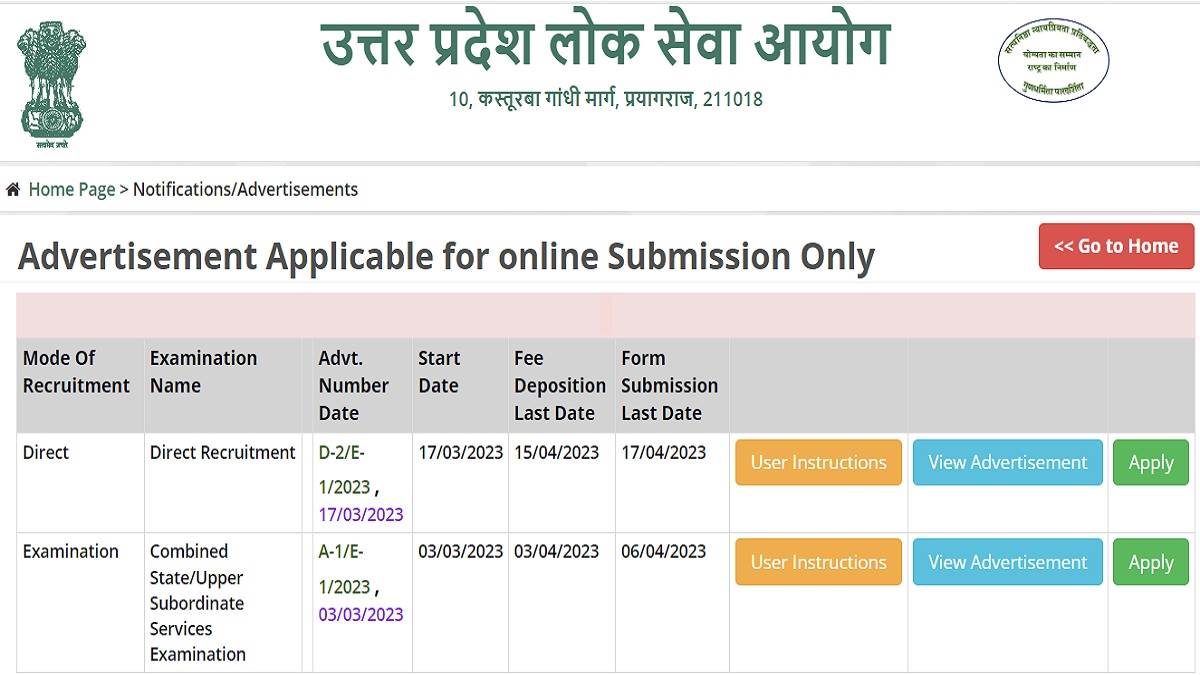Open the Home Page breadcrumb link
Image resolution: width=1200 pixels, height=675 pixels.
72,189
